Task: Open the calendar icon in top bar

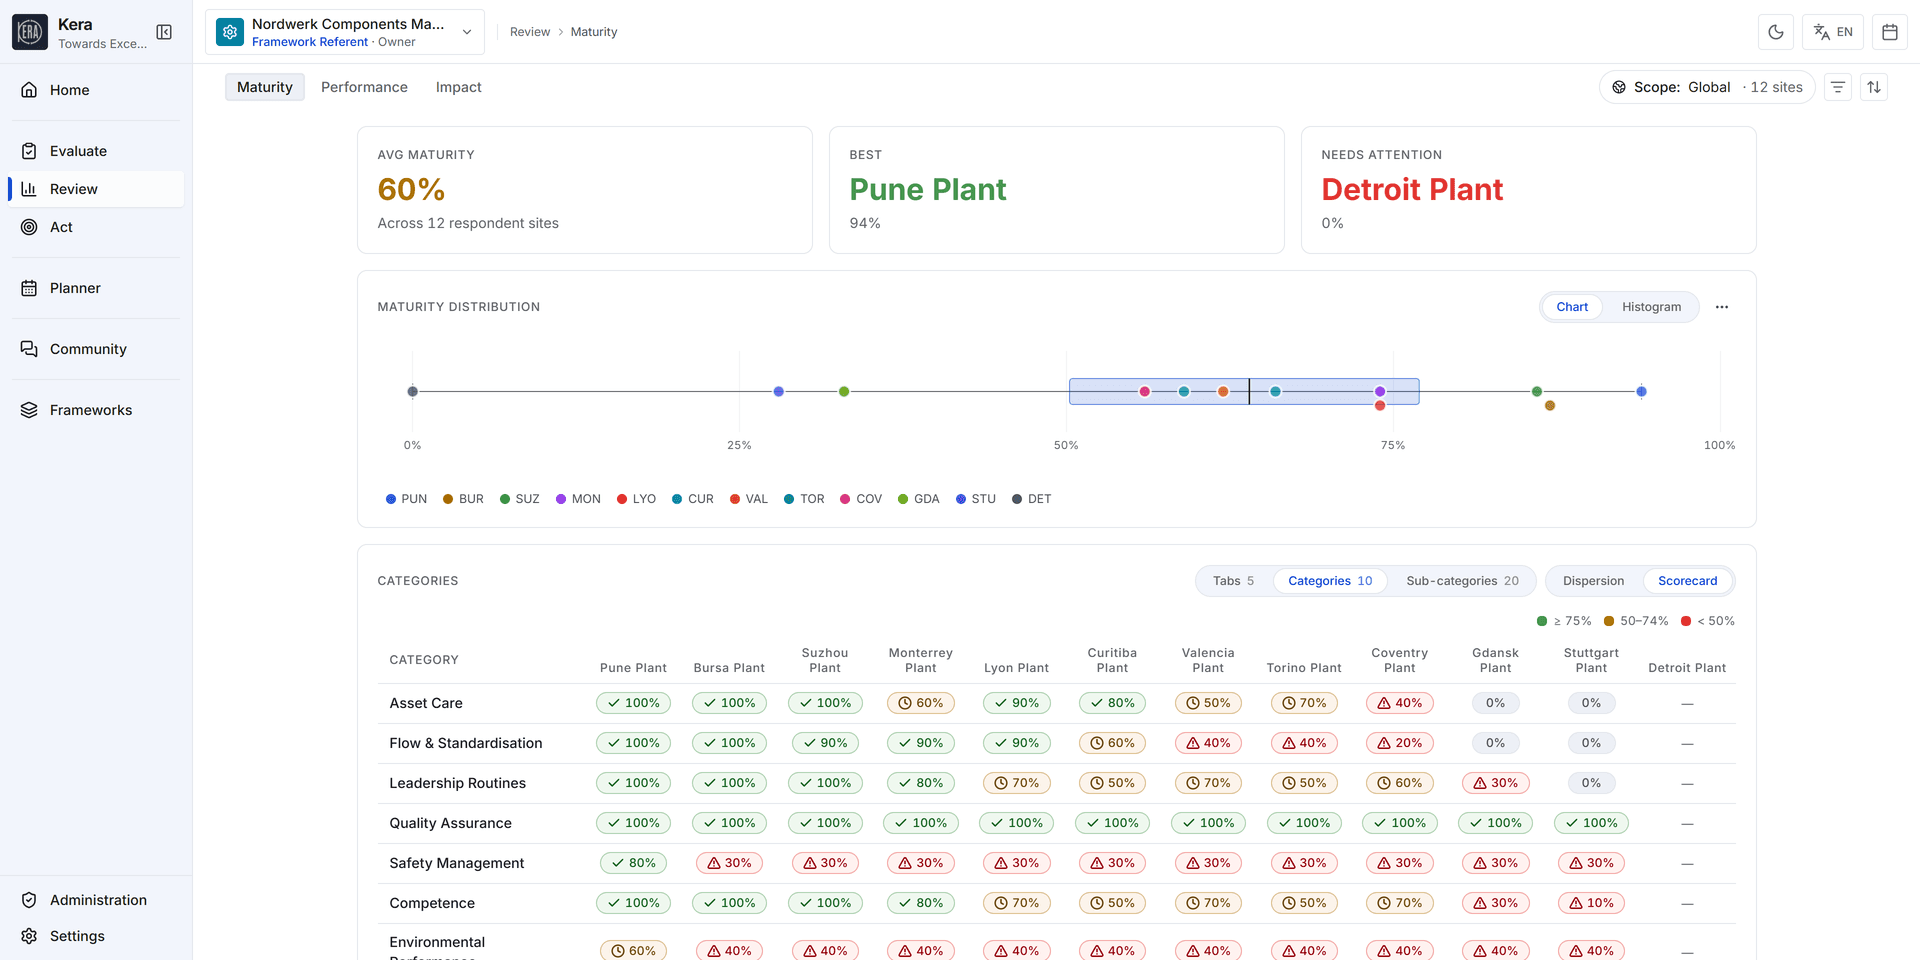Action: coord(1890,32)
